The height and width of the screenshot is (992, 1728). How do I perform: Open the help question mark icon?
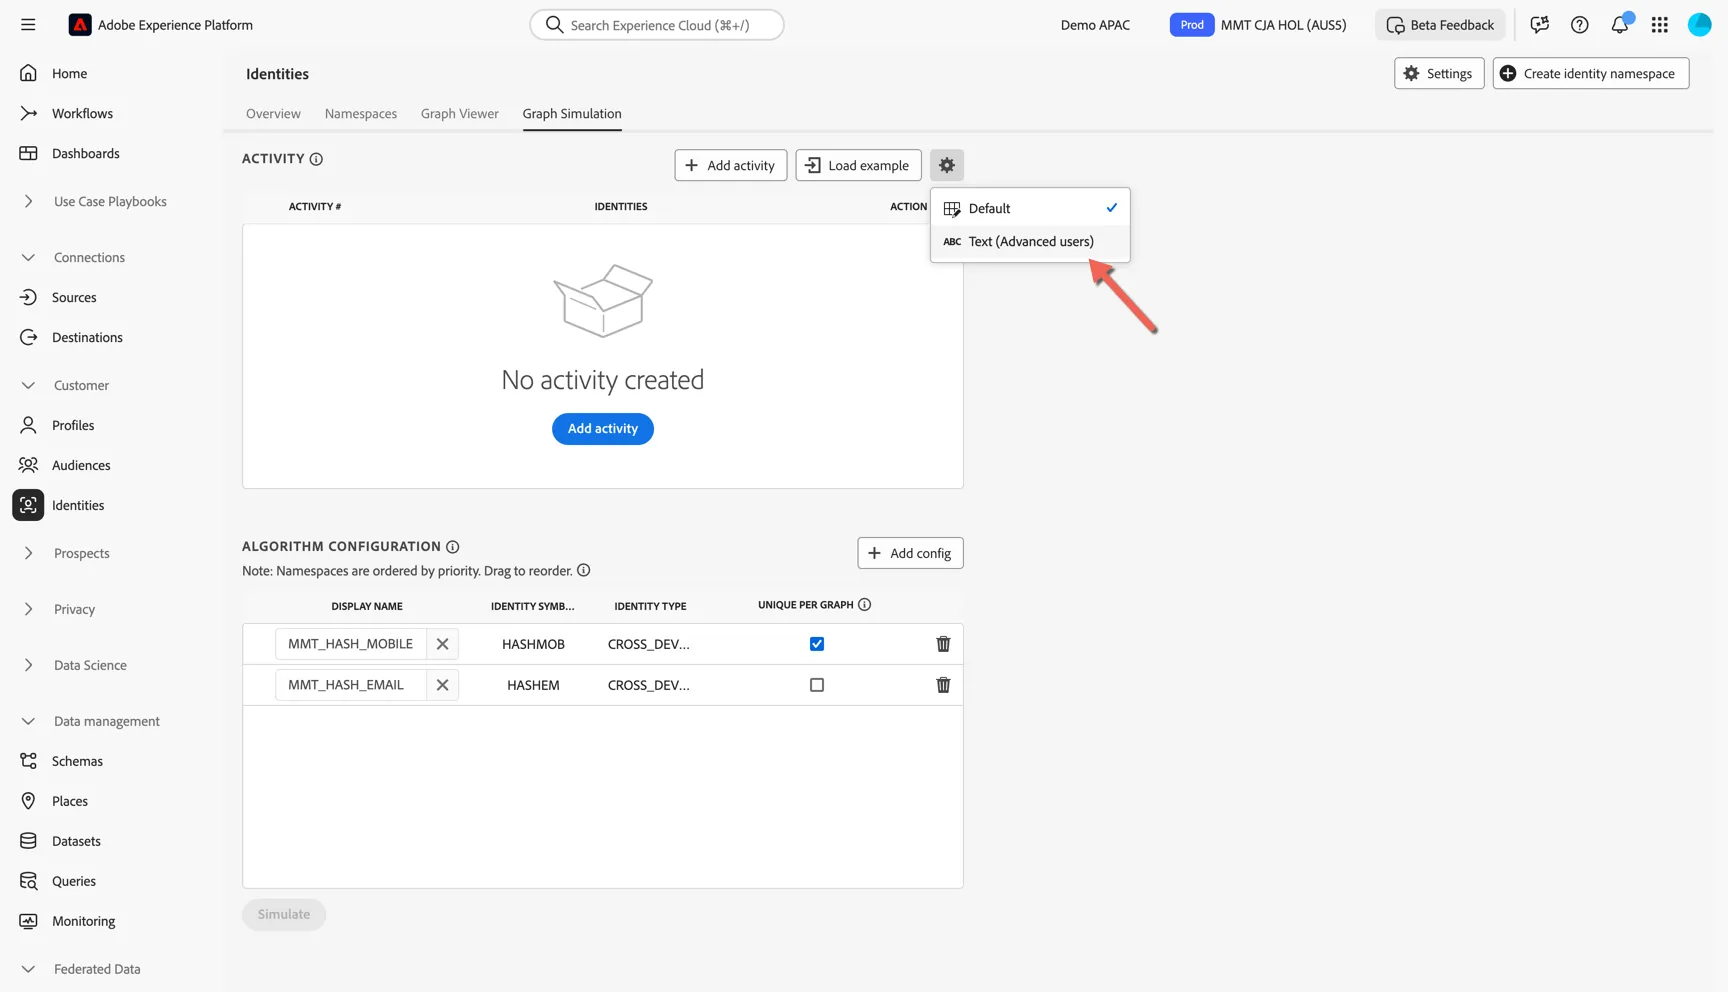click(1579, 25)
